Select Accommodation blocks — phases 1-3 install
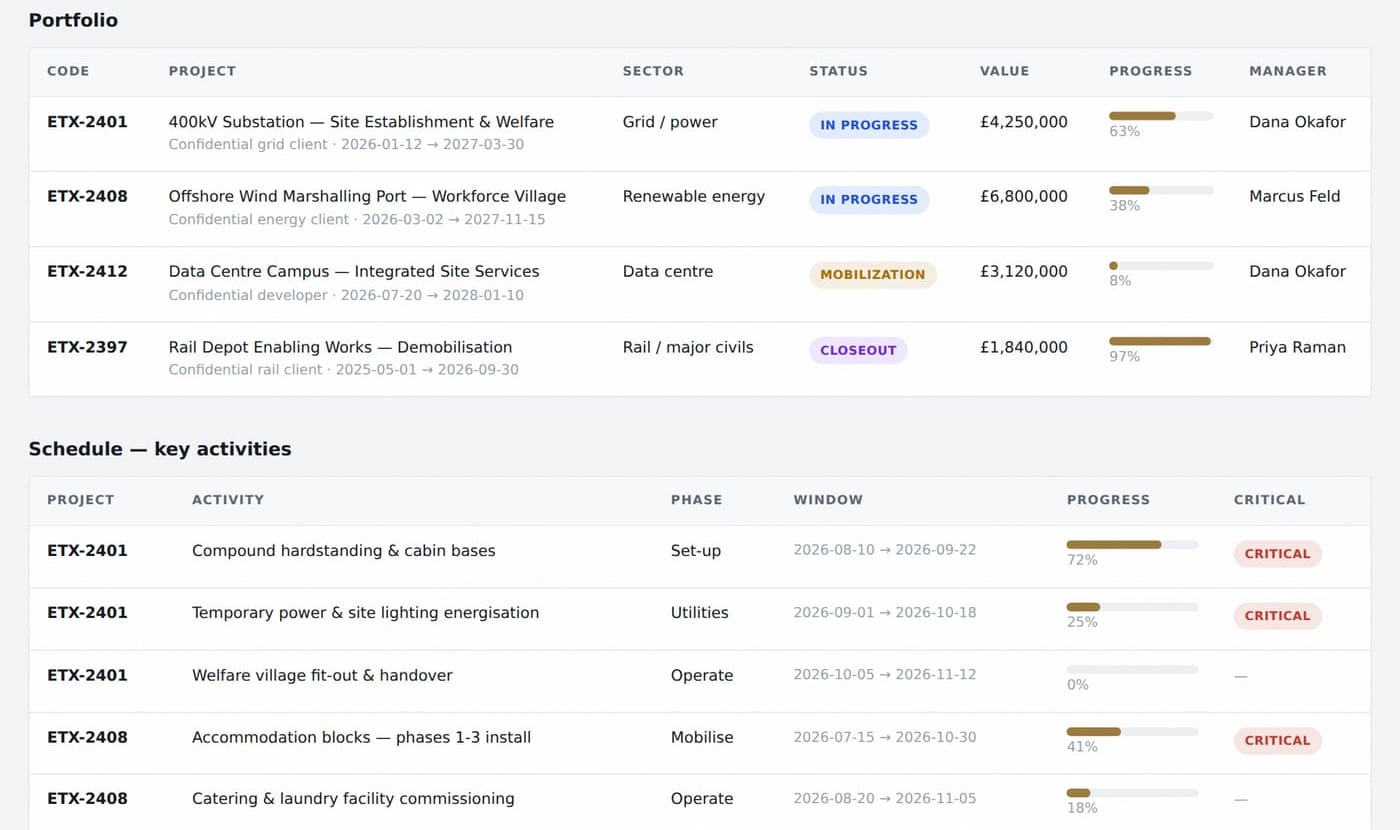The width and height of the screenshot is (1400, 830). click(x=361, y=737)
